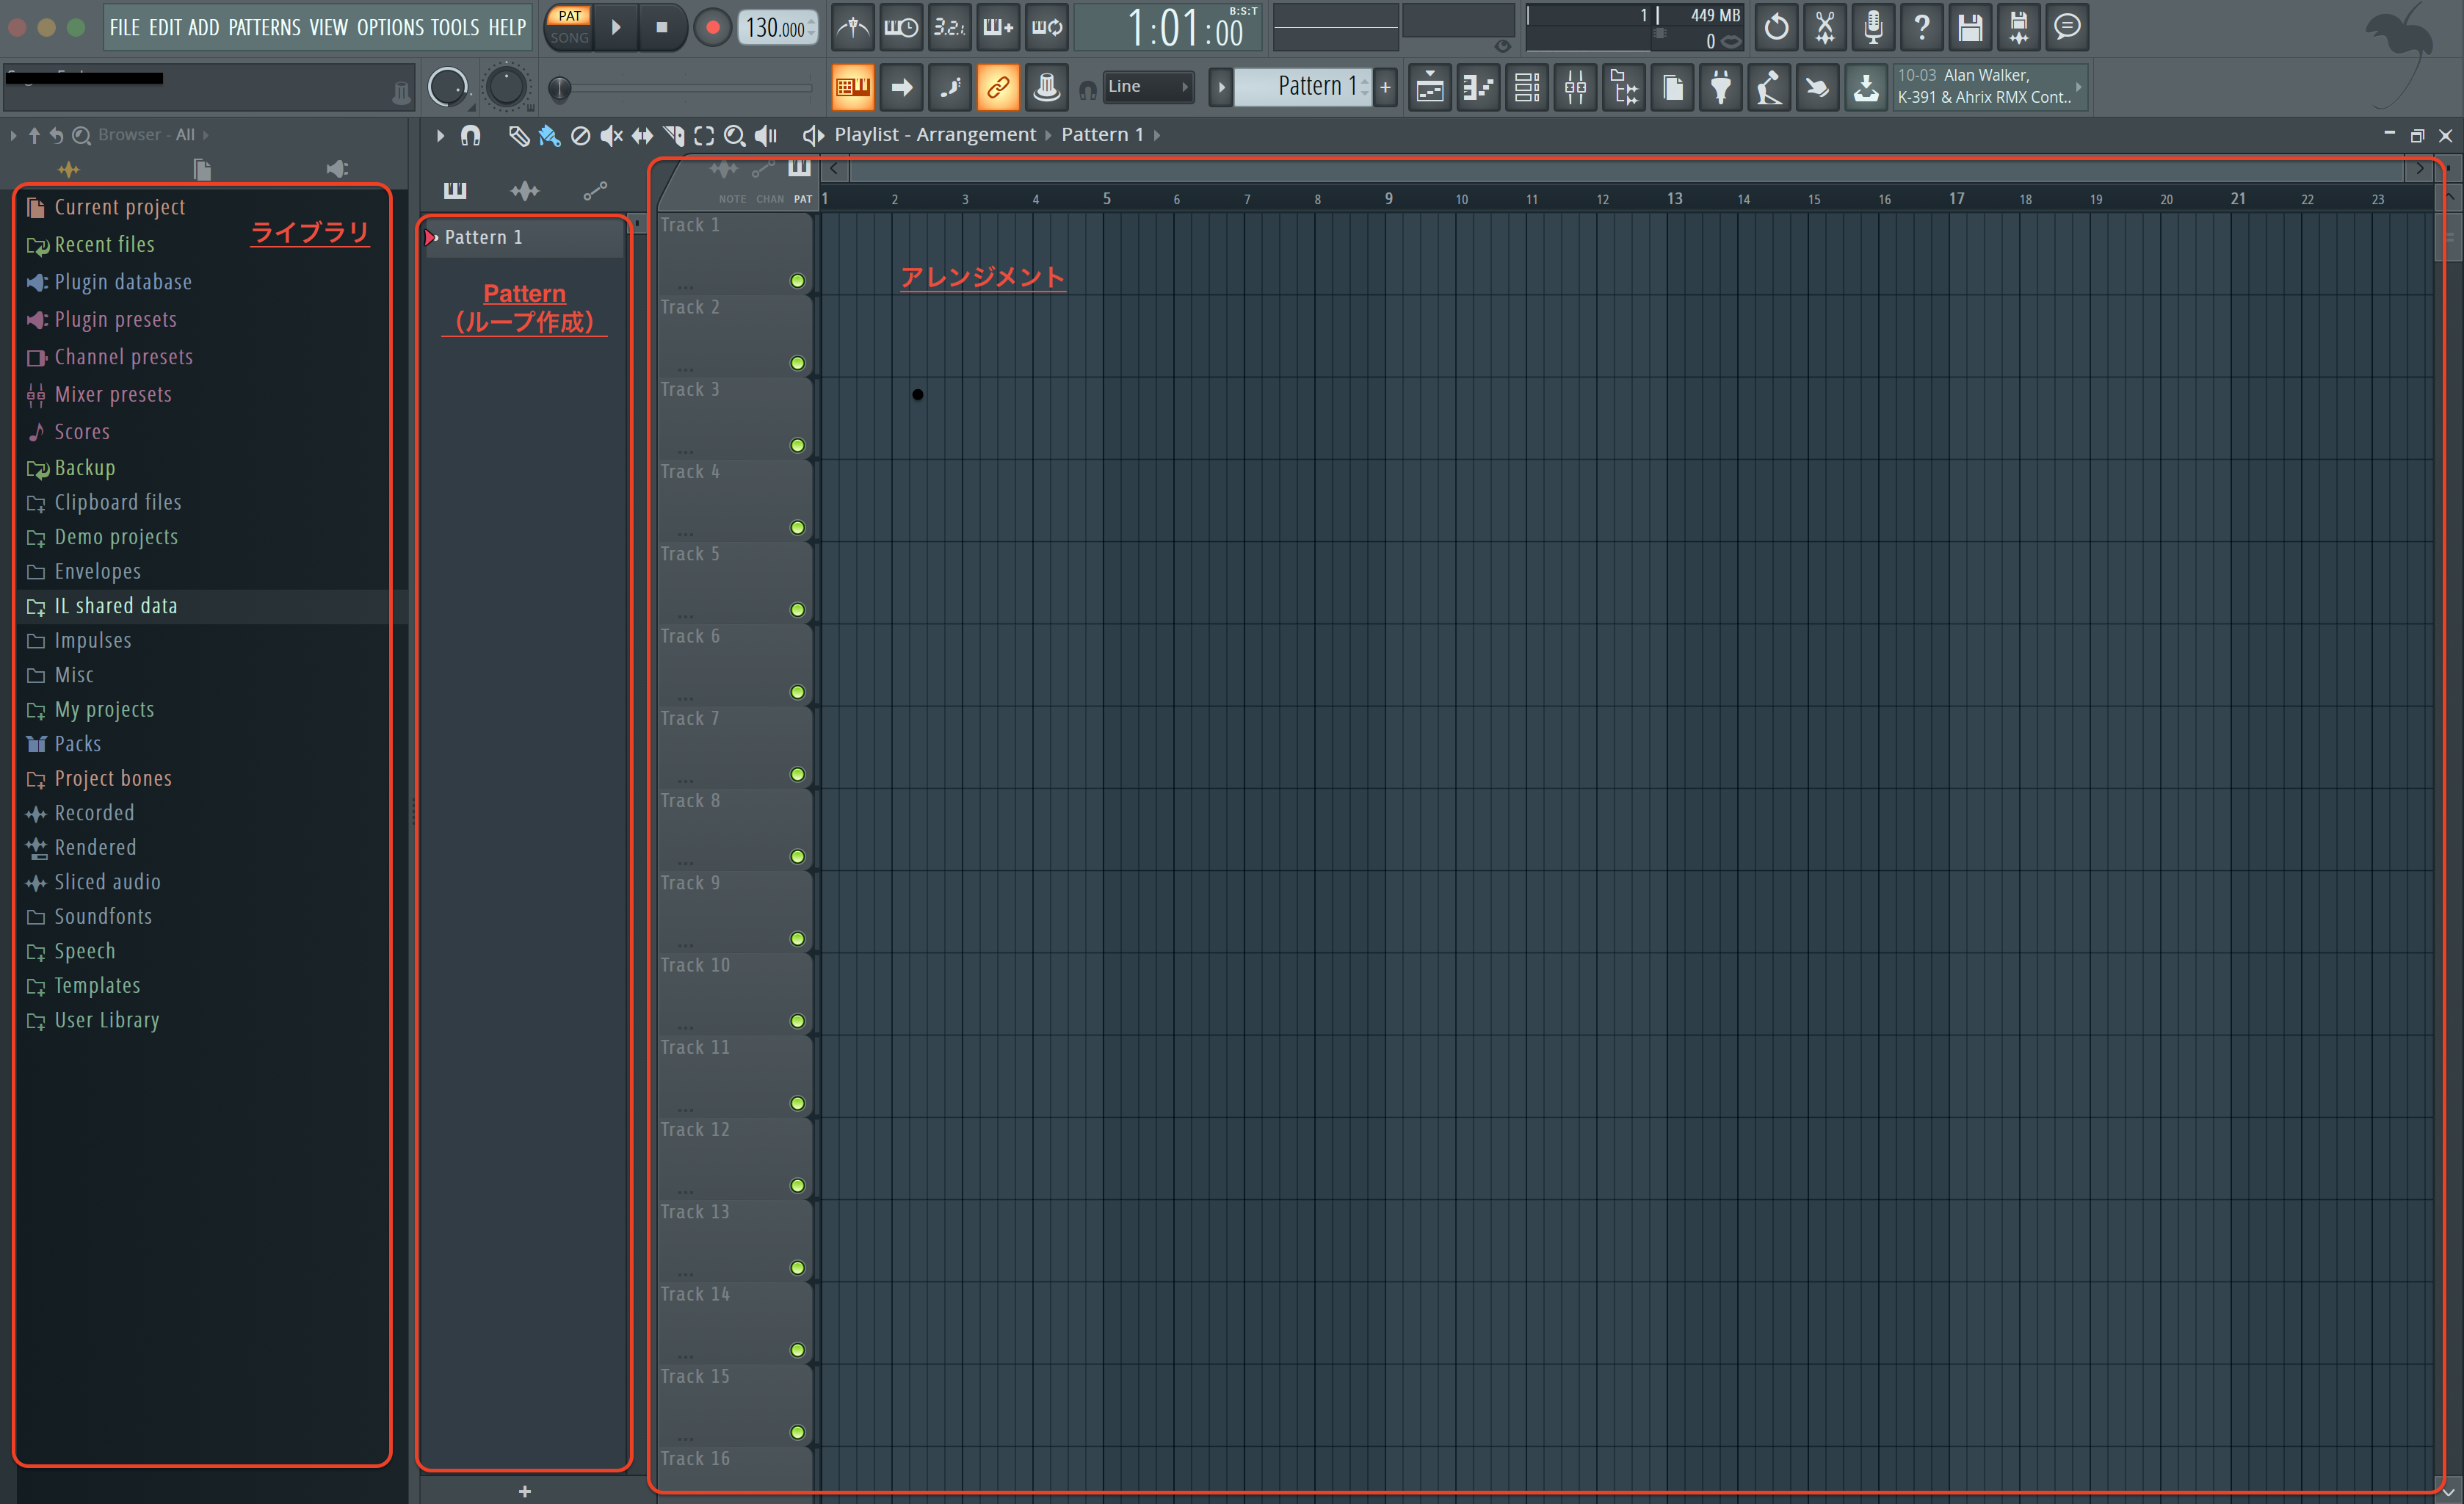
Task: Open the PATTERNS menu
Action: coord(264,28)
